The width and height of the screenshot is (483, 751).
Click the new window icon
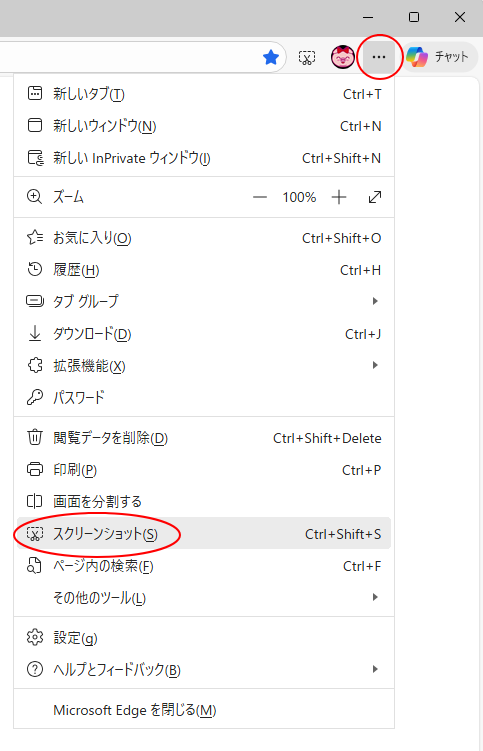35,125
